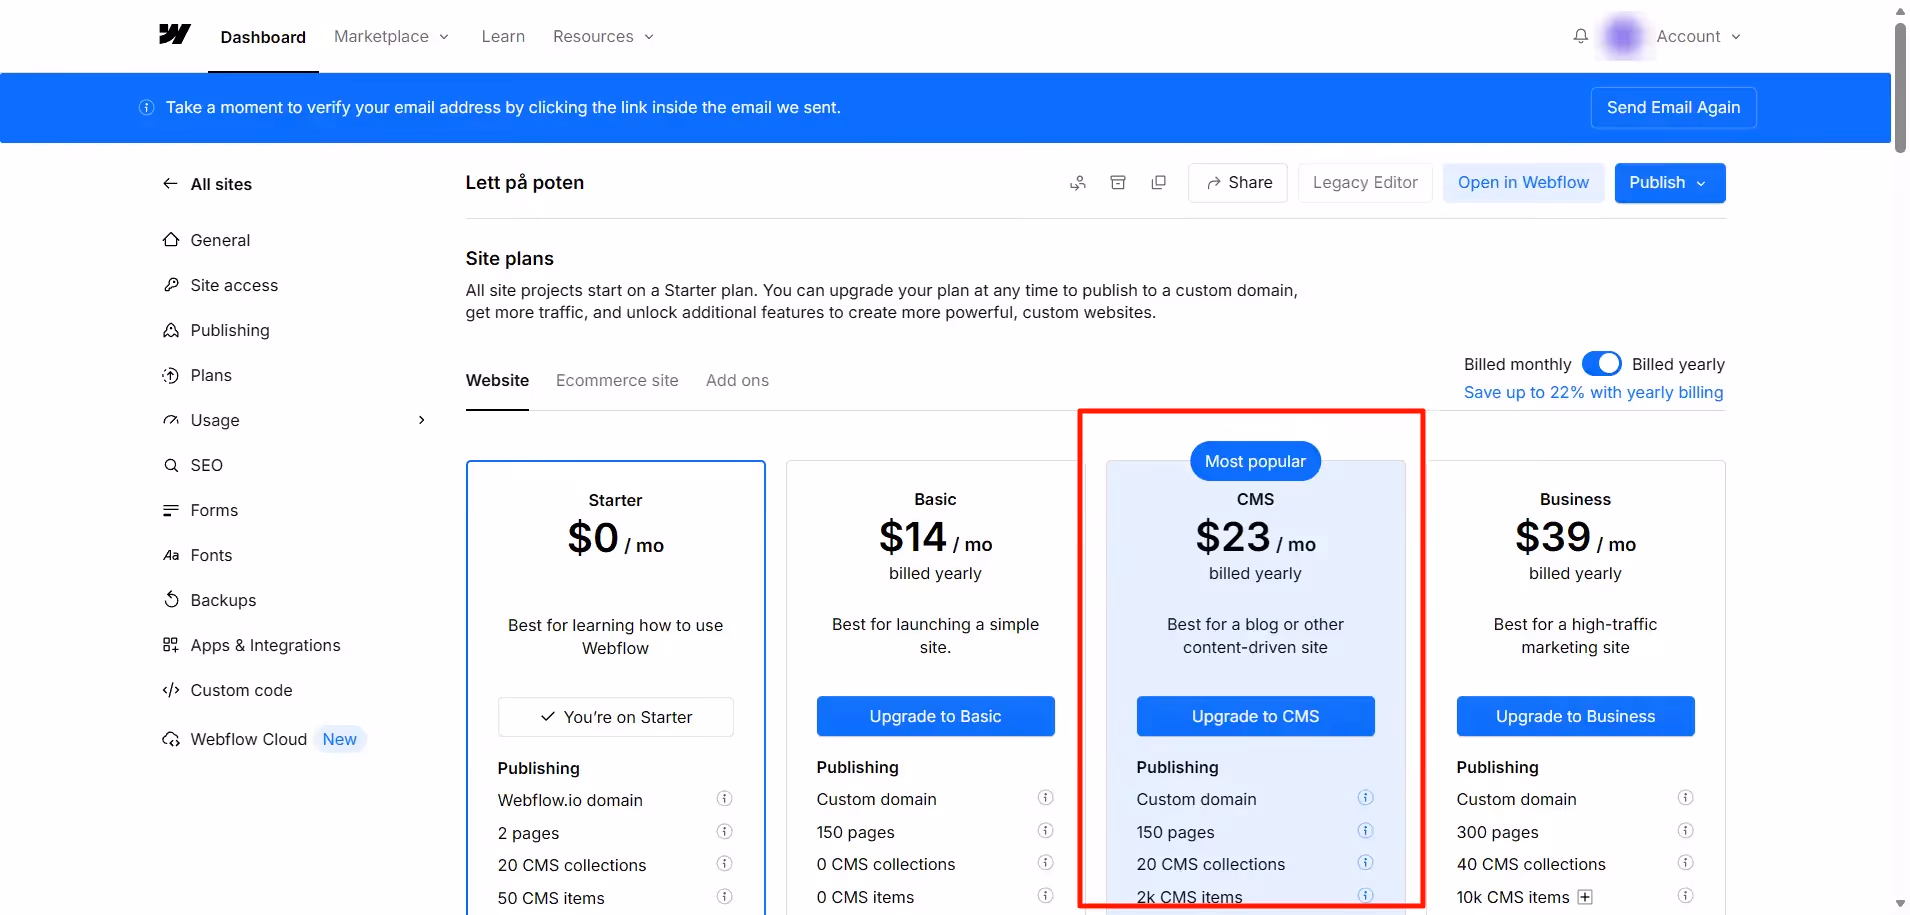Viewport: 1910px width, 915px height.
Task: Click the Webflow logo
Action: [175, 35]
